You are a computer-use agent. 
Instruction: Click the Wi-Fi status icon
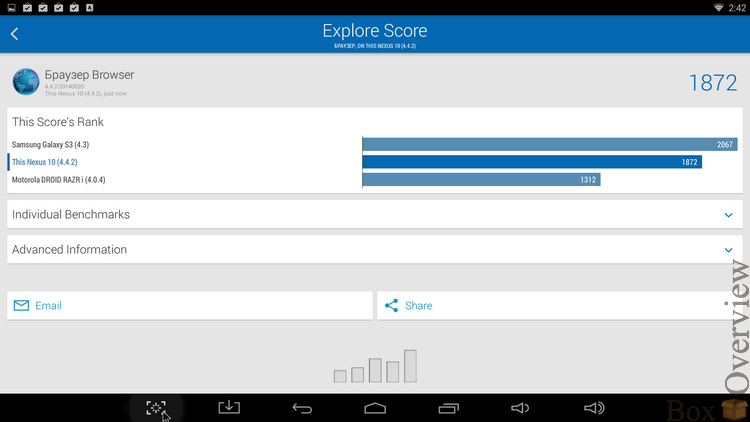[718, 8]
